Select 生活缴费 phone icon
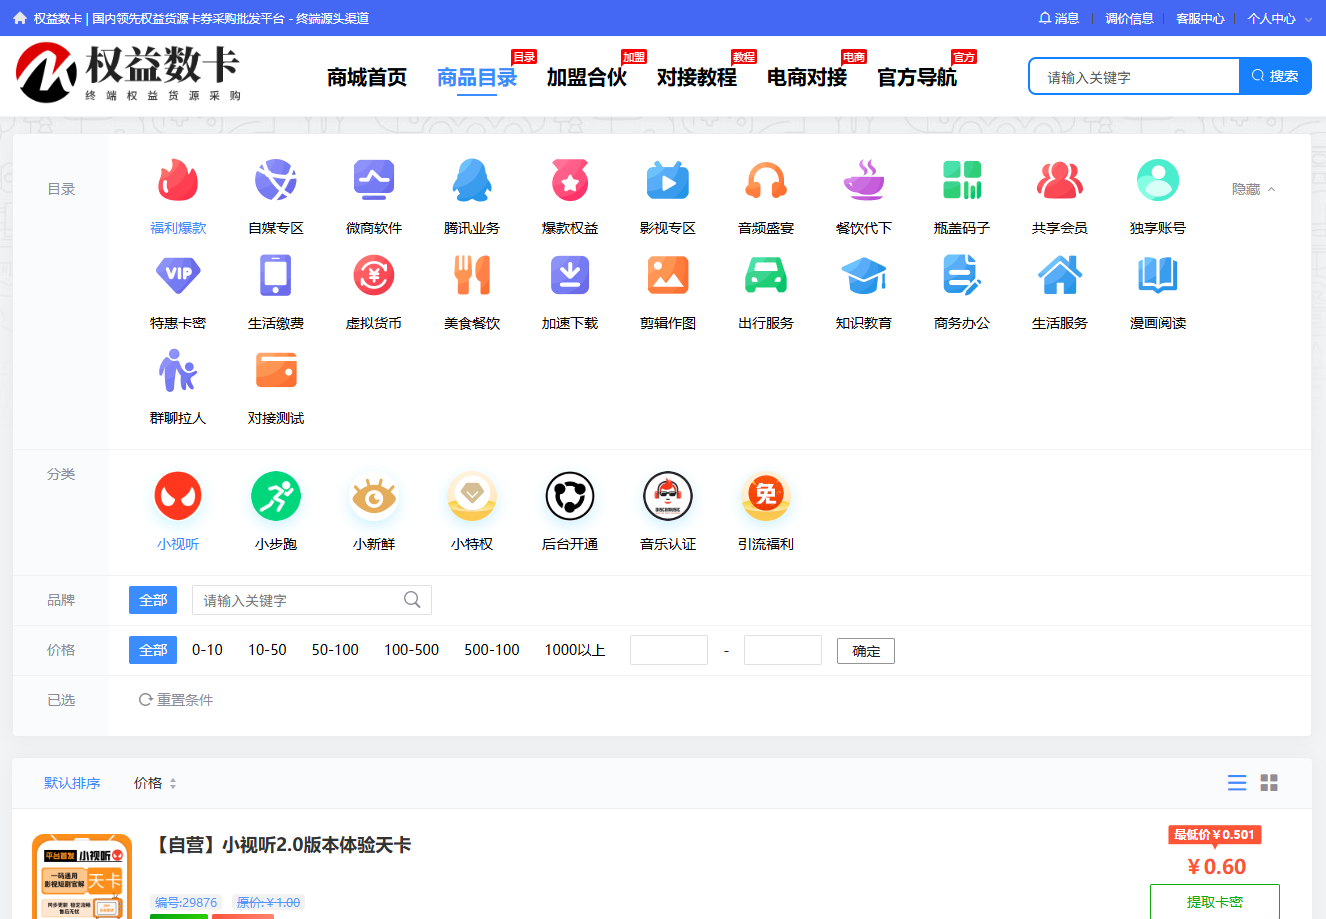Screen dimensions: 1326x919 pyautogui.click(x=276, y=275)
